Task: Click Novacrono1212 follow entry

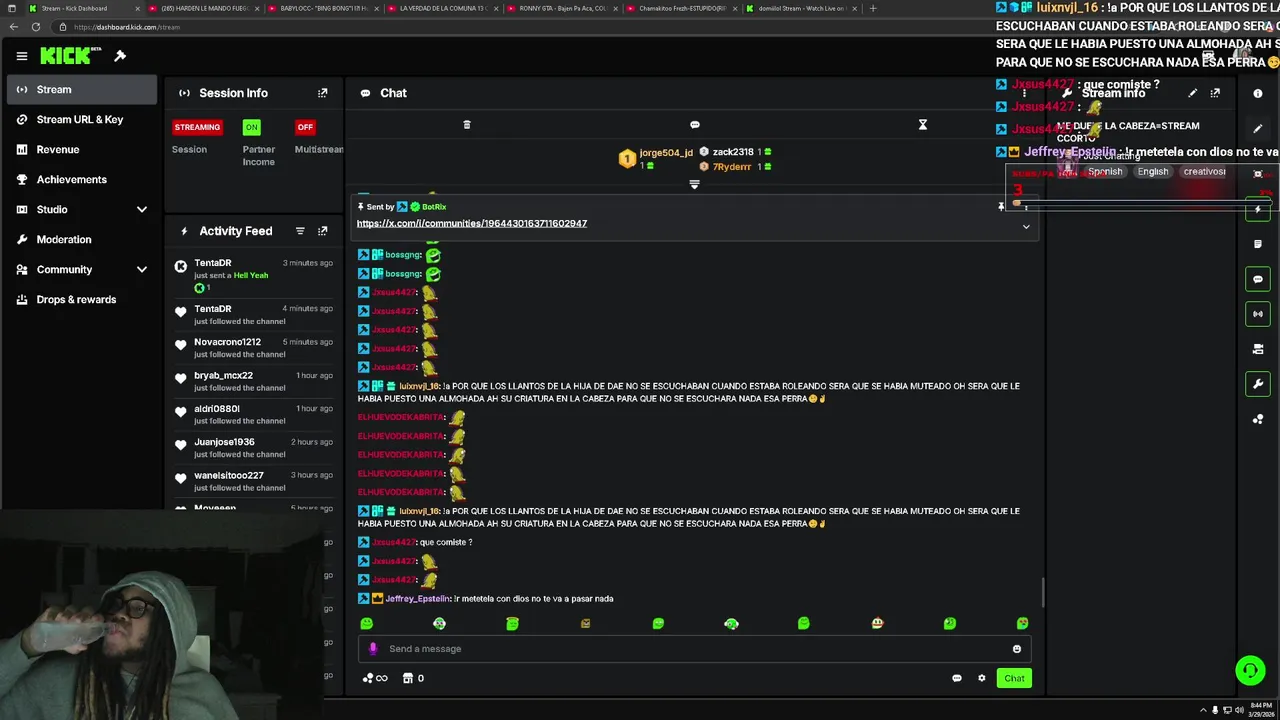Action: (254, 348)
